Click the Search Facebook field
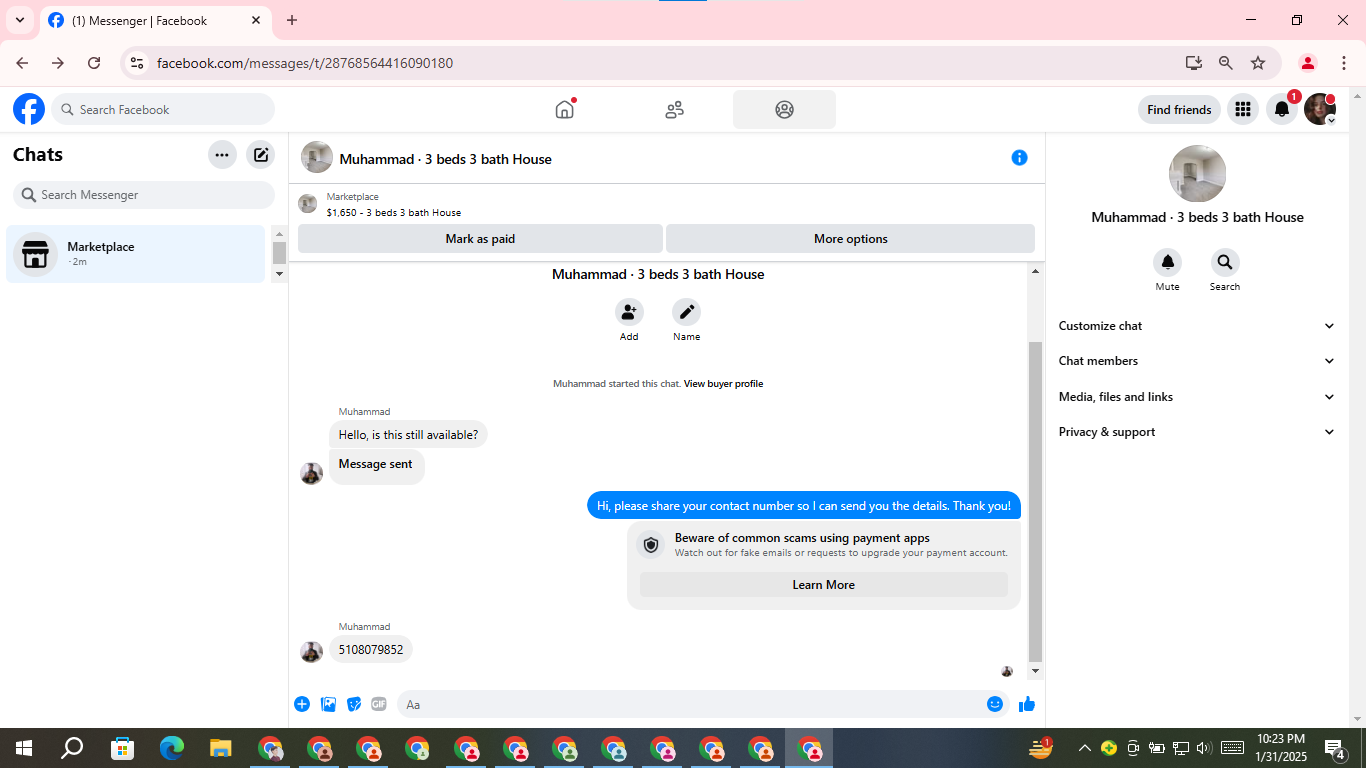Screen dimensions: 1366x768 tap(163, 109)
